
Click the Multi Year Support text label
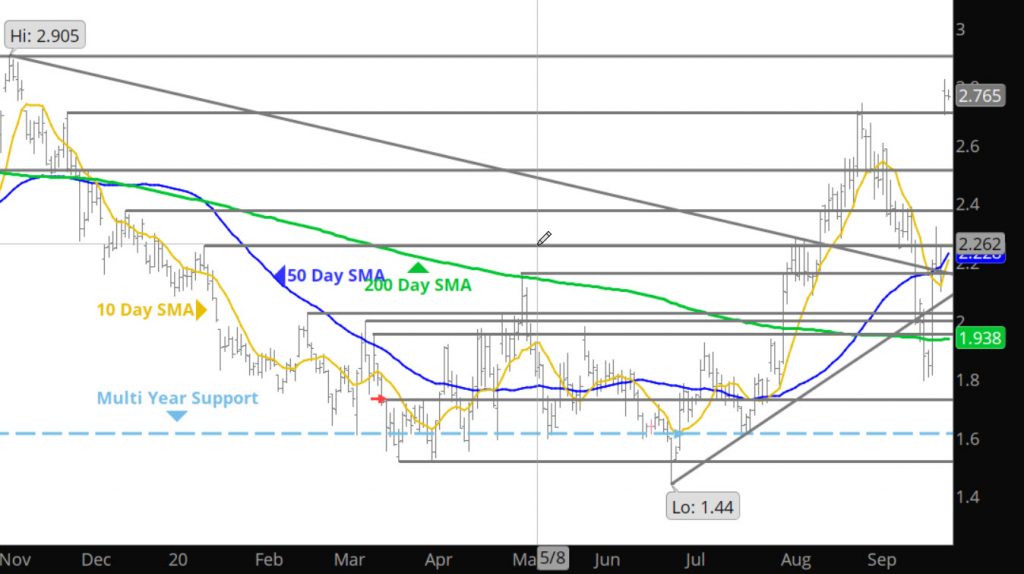[x=177, y=398]
